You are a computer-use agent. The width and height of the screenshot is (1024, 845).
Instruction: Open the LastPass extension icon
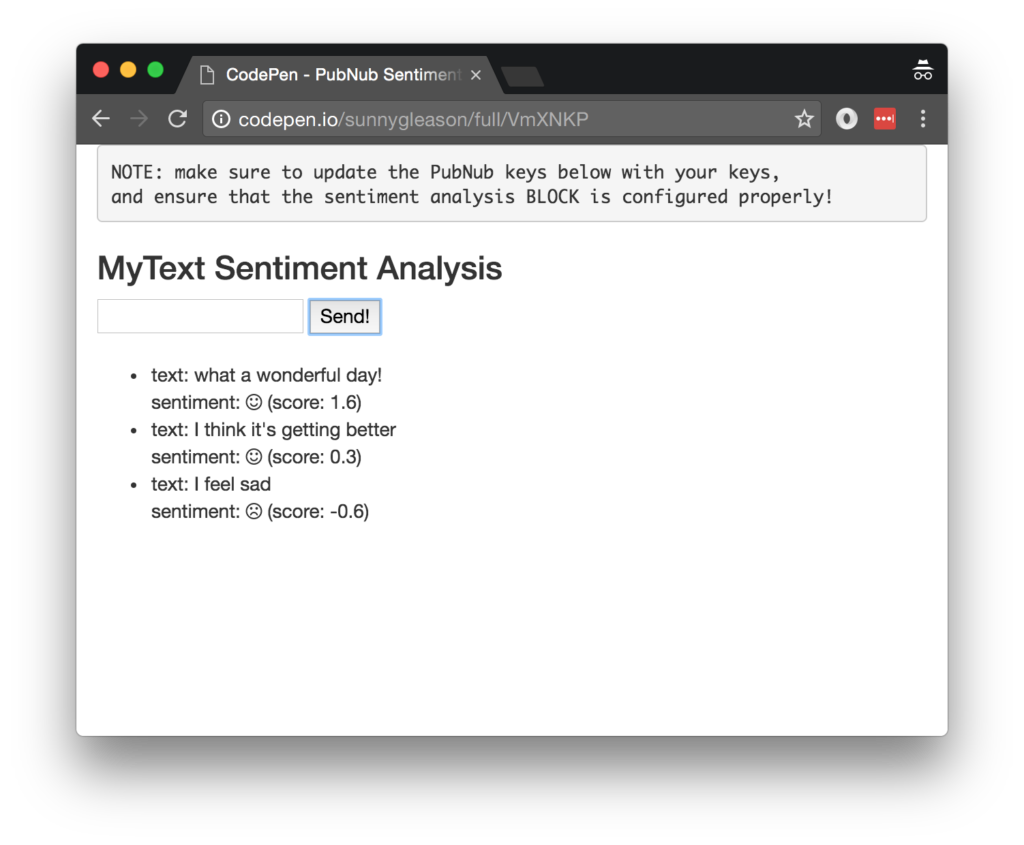(884, 118)
